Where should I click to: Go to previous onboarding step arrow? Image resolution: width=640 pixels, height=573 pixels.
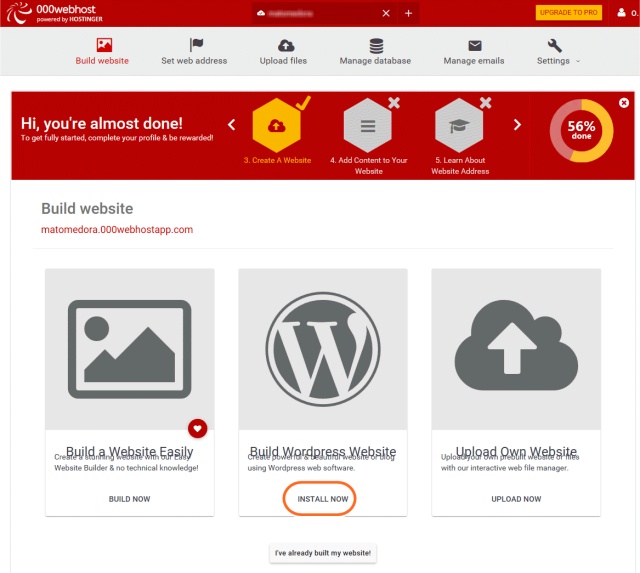tap(231, 124)
